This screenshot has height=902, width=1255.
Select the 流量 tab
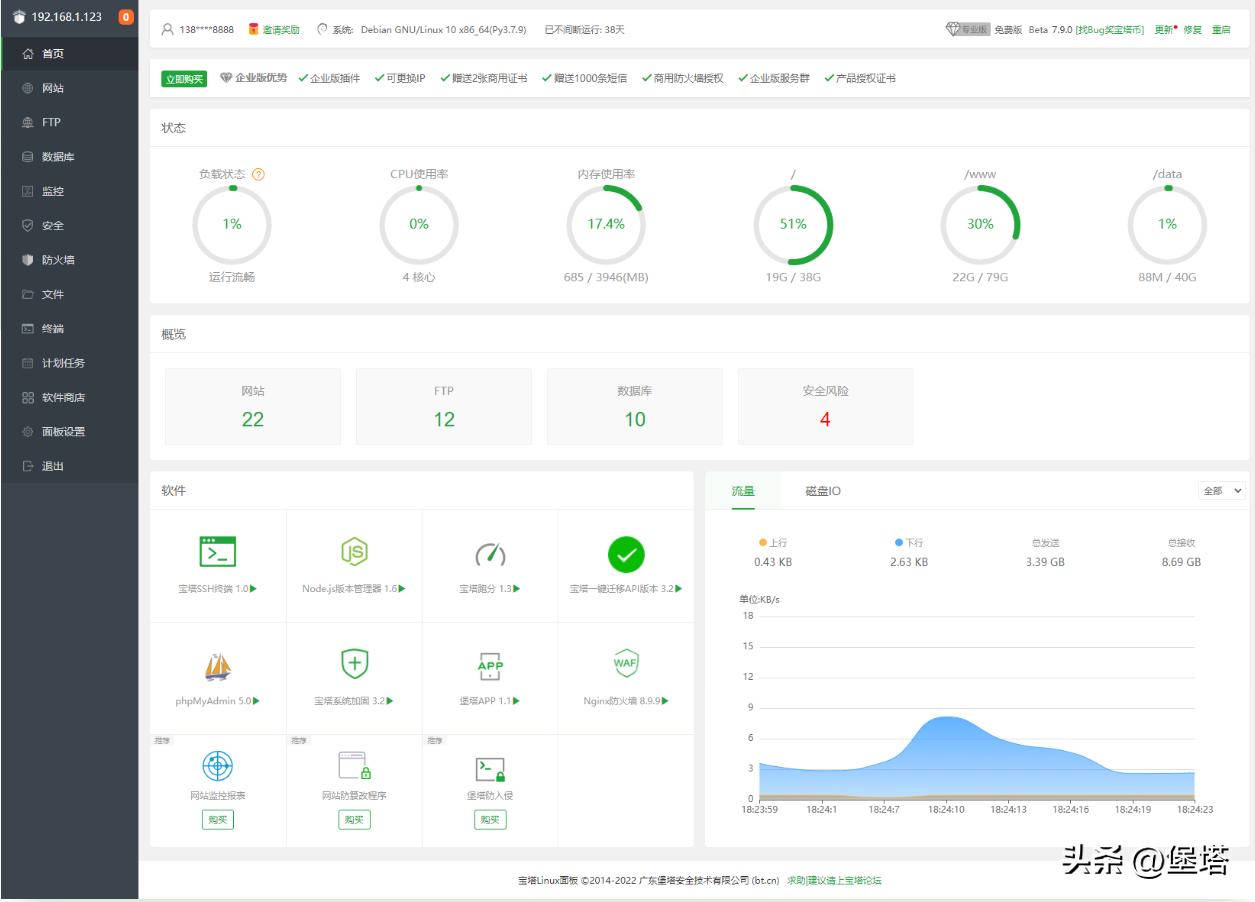[743, 491]
